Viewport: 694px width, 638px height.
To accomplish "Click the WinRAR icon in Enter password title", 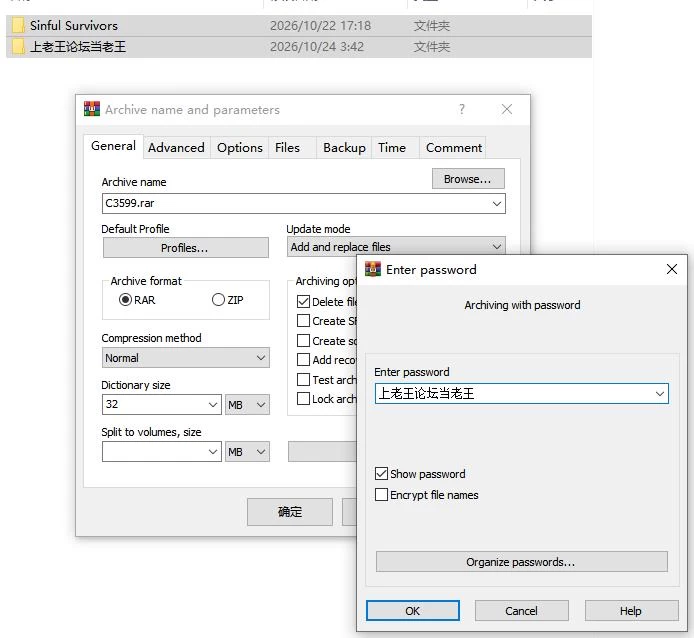I will (x=373, y=269).
